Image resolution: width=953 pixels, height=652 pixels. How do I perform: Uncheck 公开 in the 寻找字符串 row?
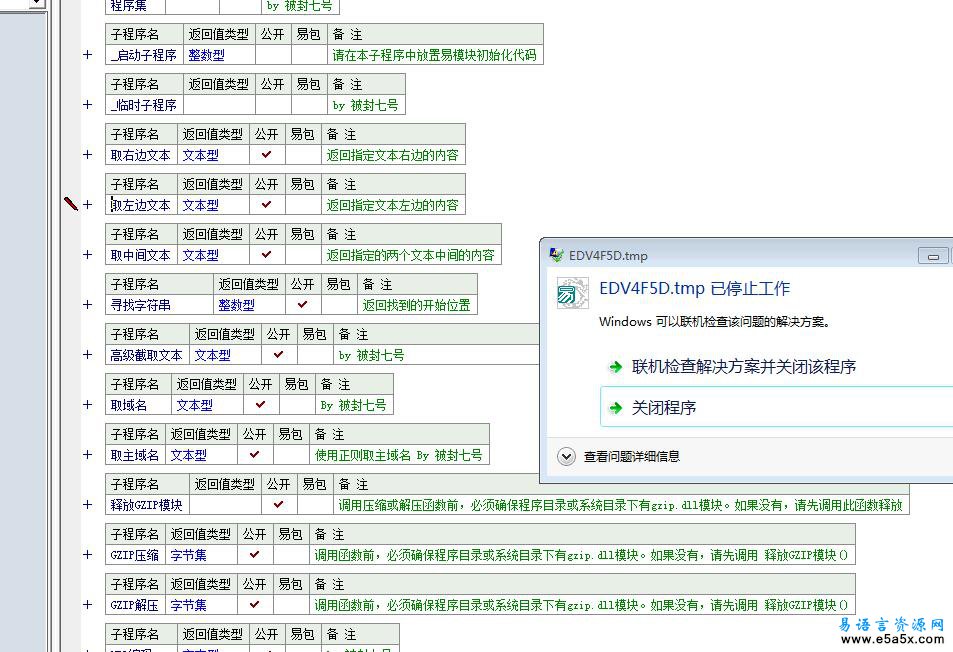tap(302, 305)
